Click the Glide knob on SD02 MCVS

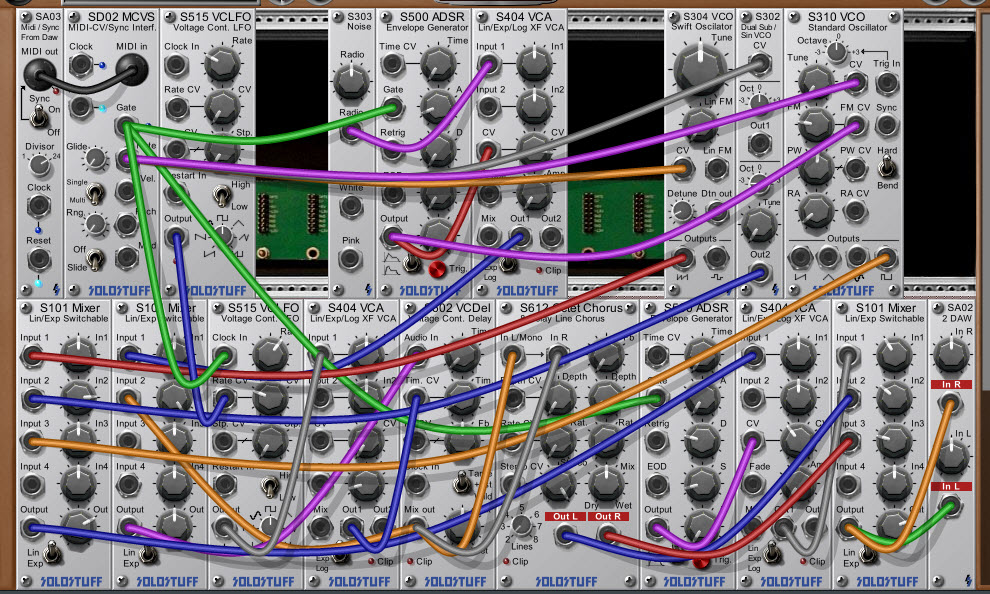pos(96,158)
